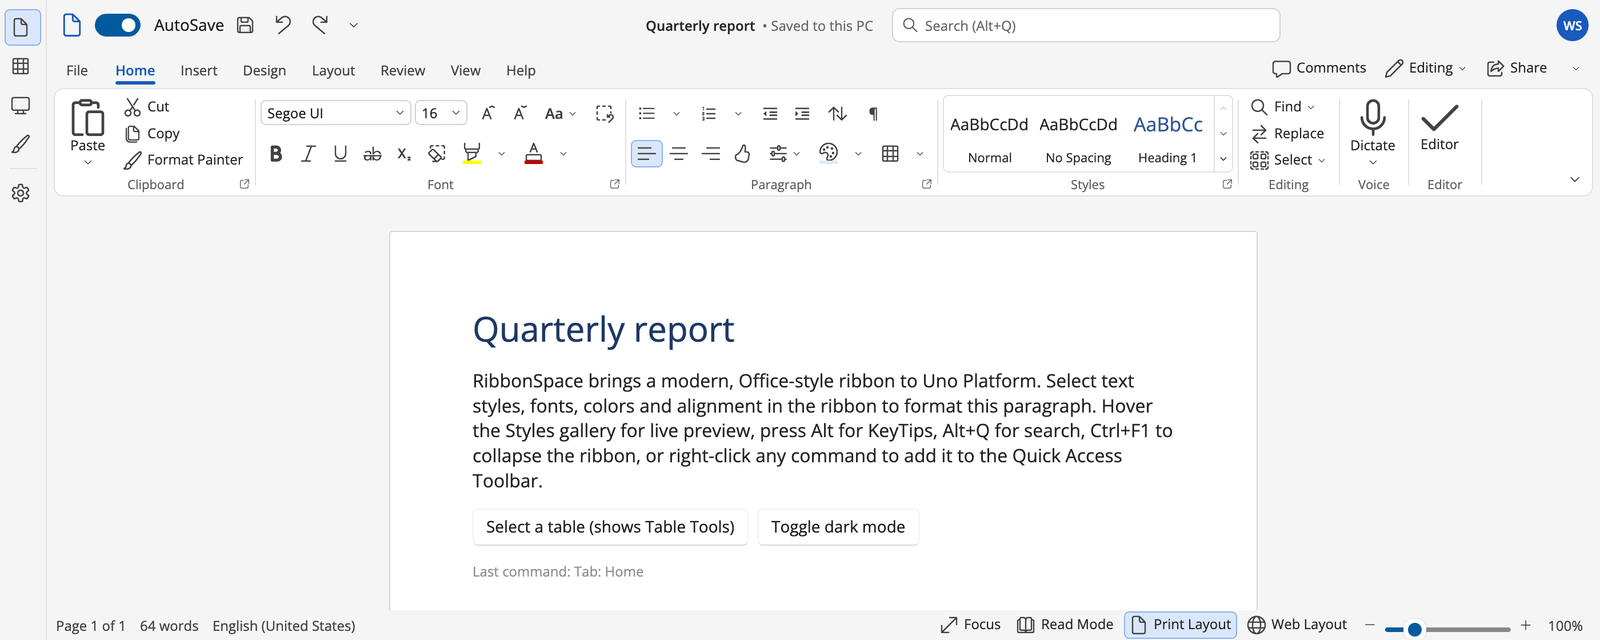Open the Font group dialog launcher
1600x640 pixels.
coord(615,184)
